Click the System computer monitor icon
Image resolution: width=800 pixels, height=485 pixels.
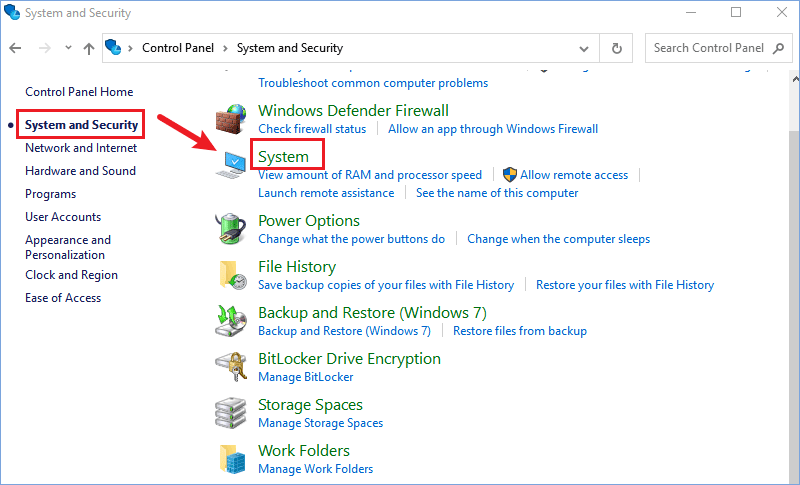pos(231,165)
